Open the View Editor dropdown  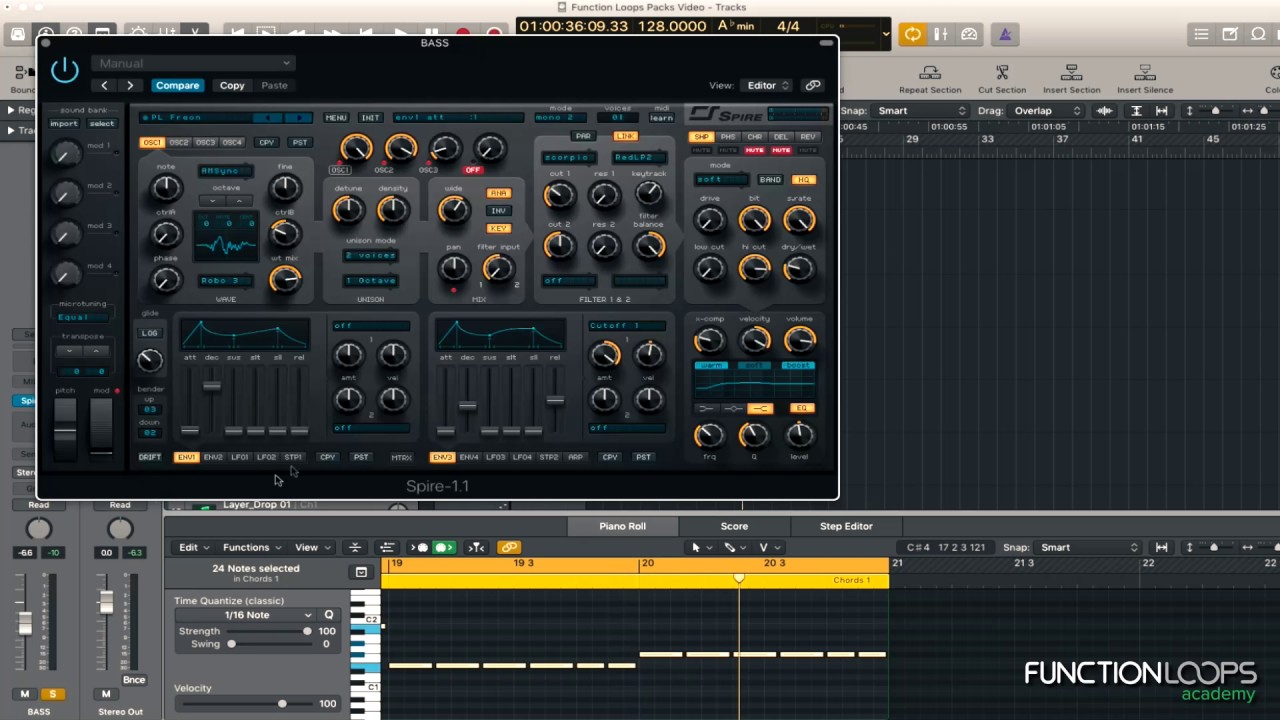(x=766, y=86)
